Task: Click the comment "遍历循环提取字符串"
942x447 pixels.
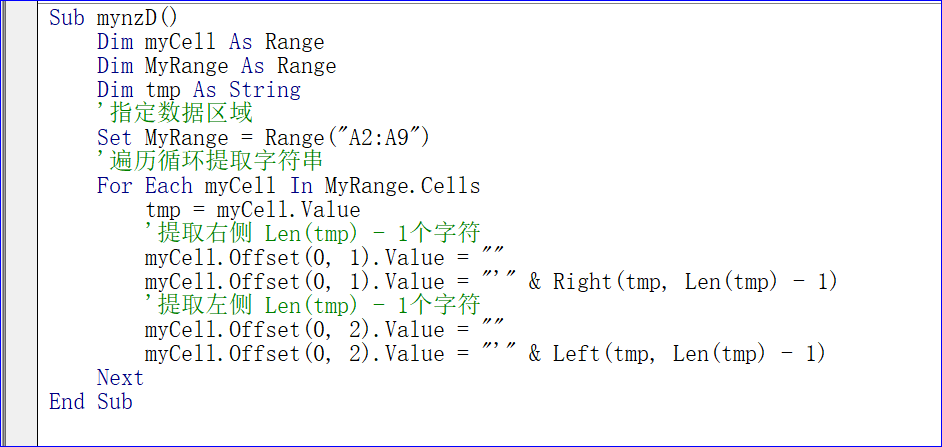Action: tap(210, 162)
